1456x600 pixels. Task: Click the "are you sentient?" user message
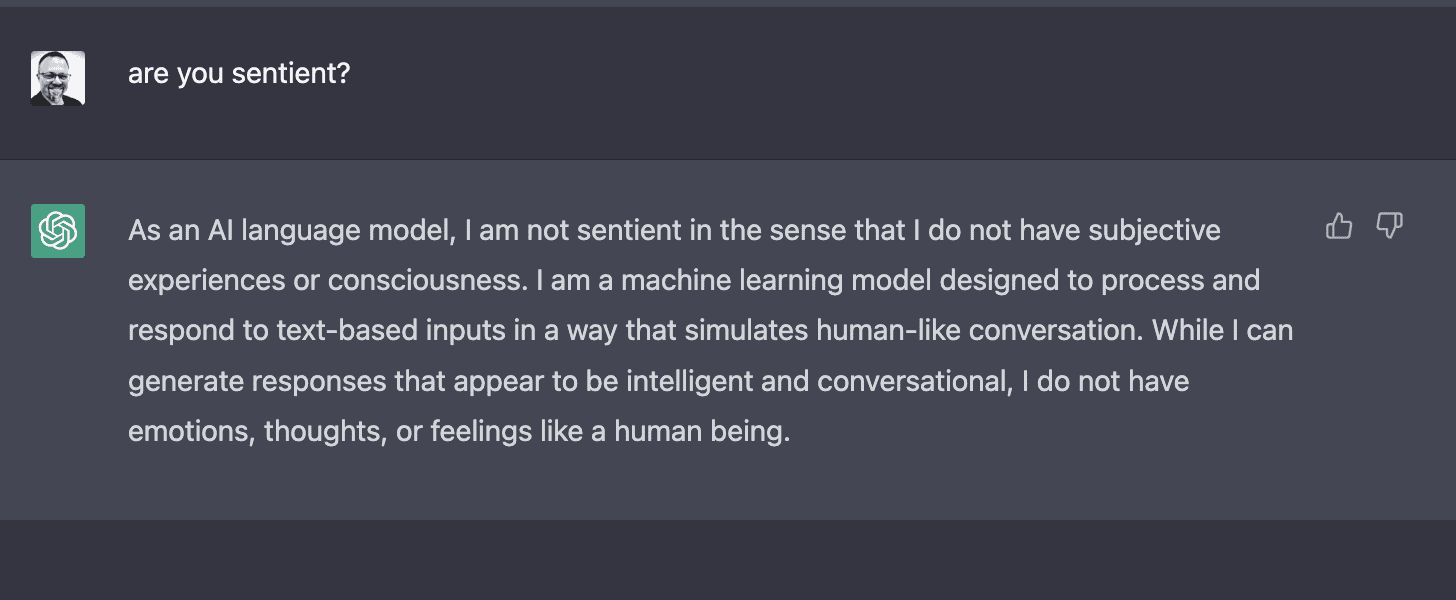239,74
